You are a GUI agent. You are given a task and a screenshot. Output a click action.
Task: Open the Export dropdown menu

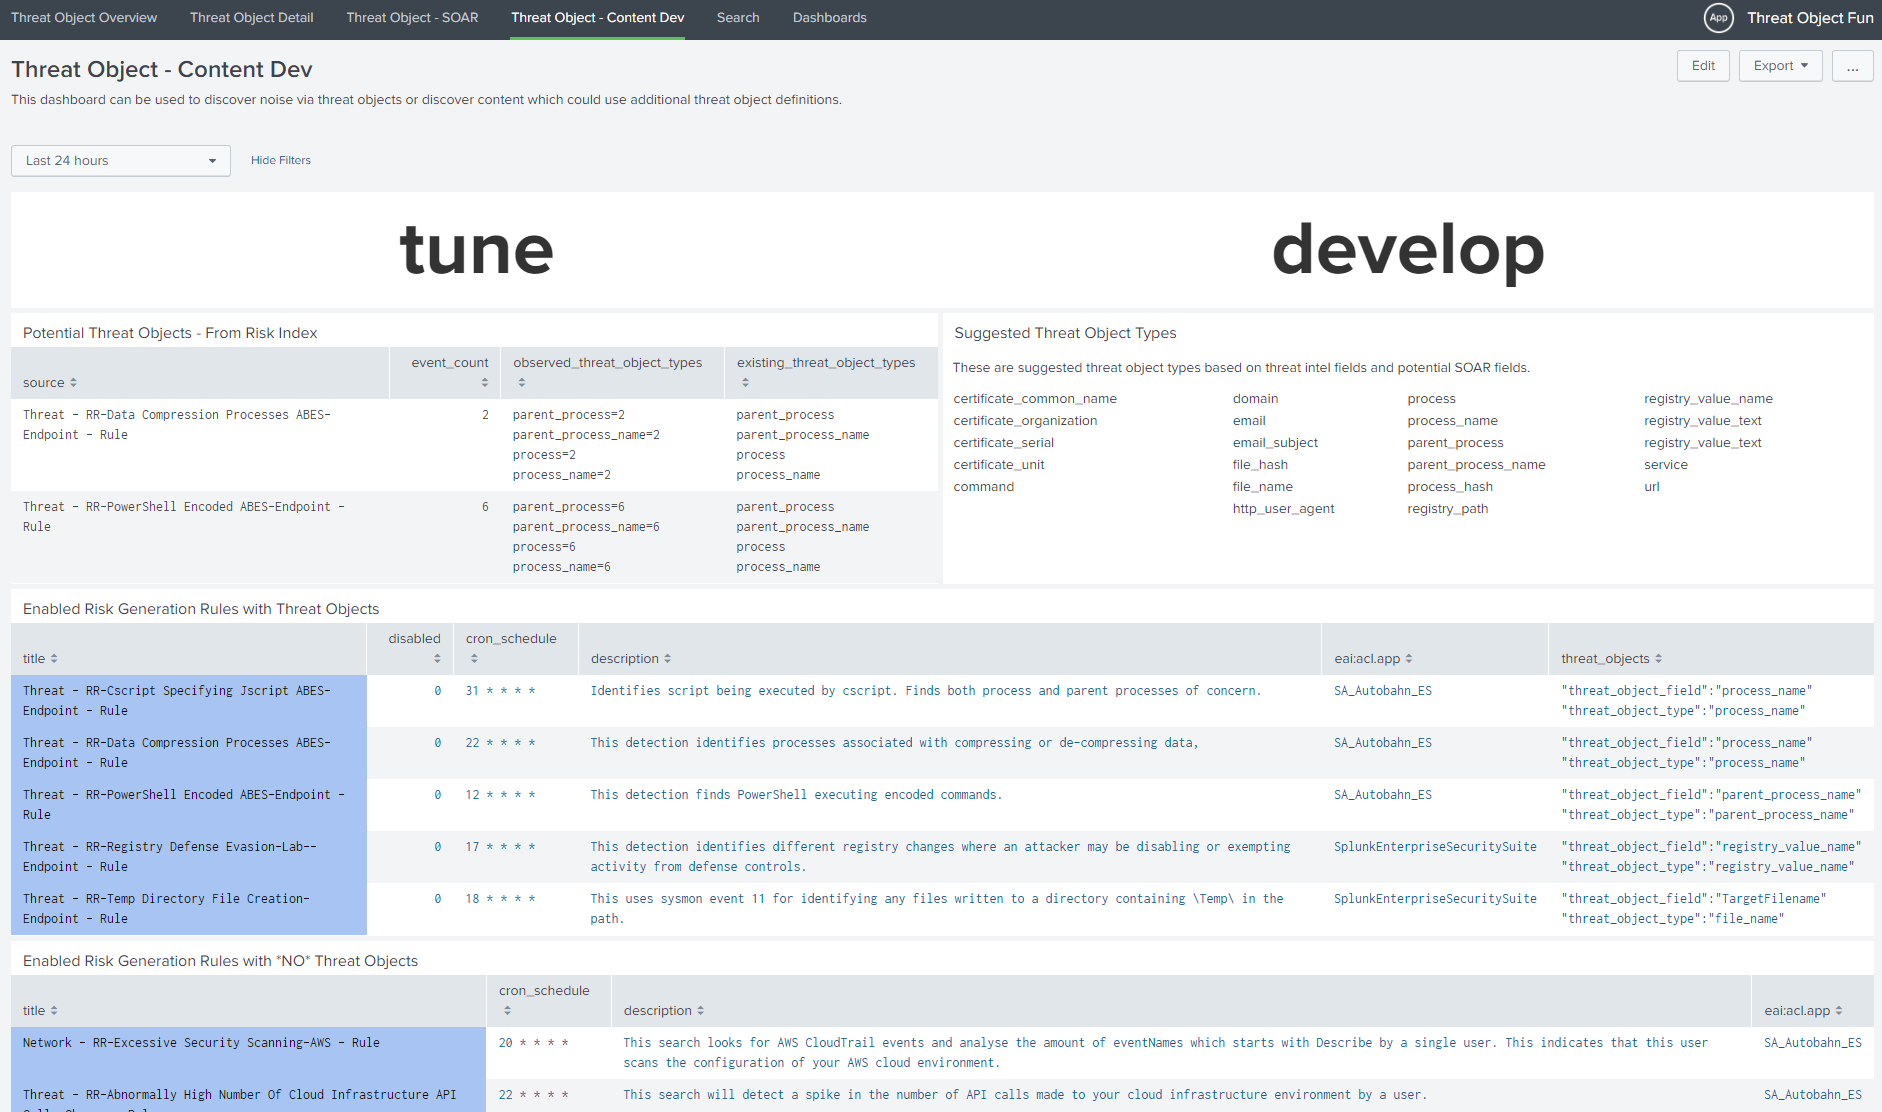[x=1781, y=66]
